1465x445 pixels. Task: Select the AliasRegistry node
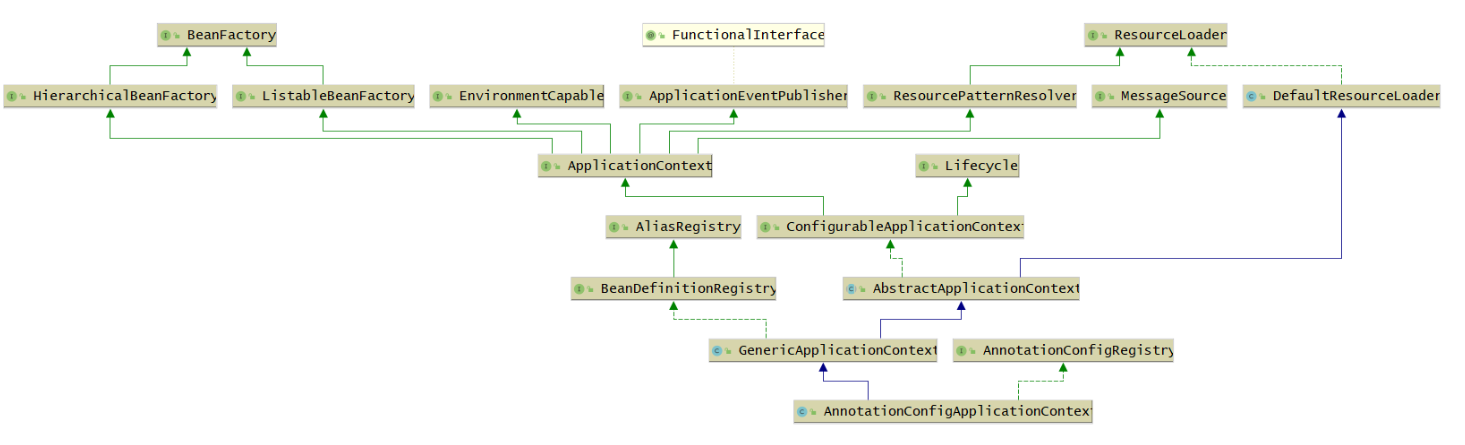coord(674,227)
